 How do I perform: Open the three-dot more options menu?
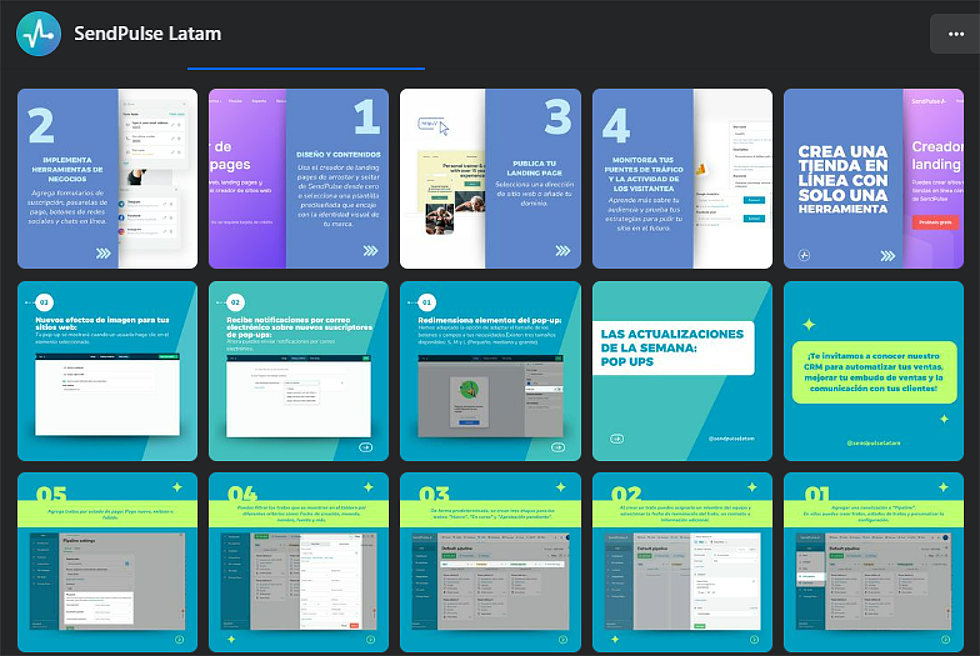(x=956, y=34)
